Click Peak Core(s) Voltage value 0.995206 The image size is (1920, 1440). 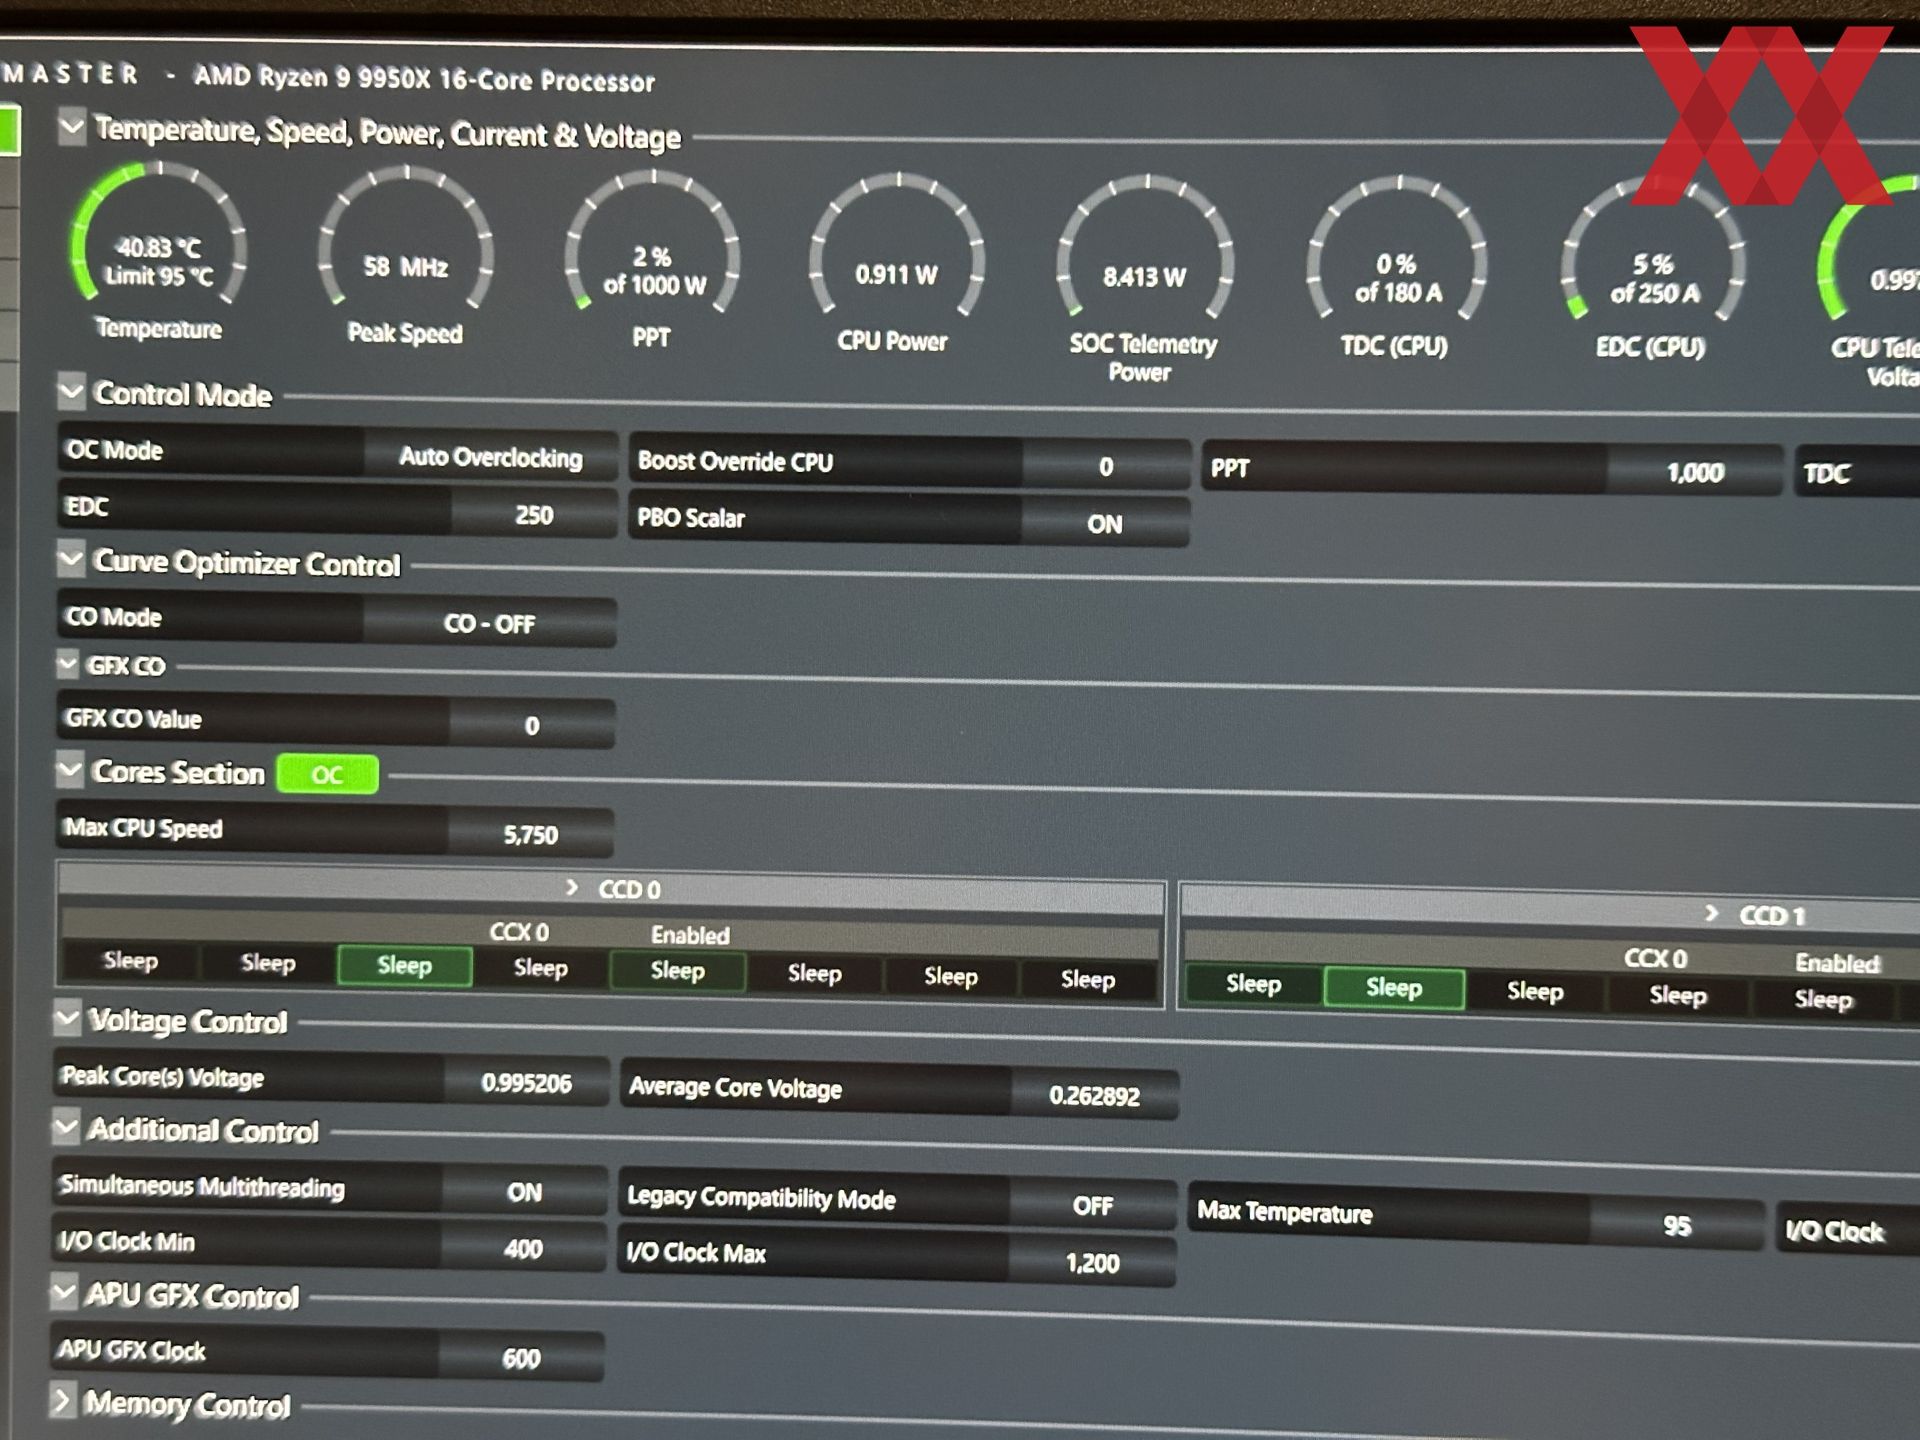coord(526,1083)
